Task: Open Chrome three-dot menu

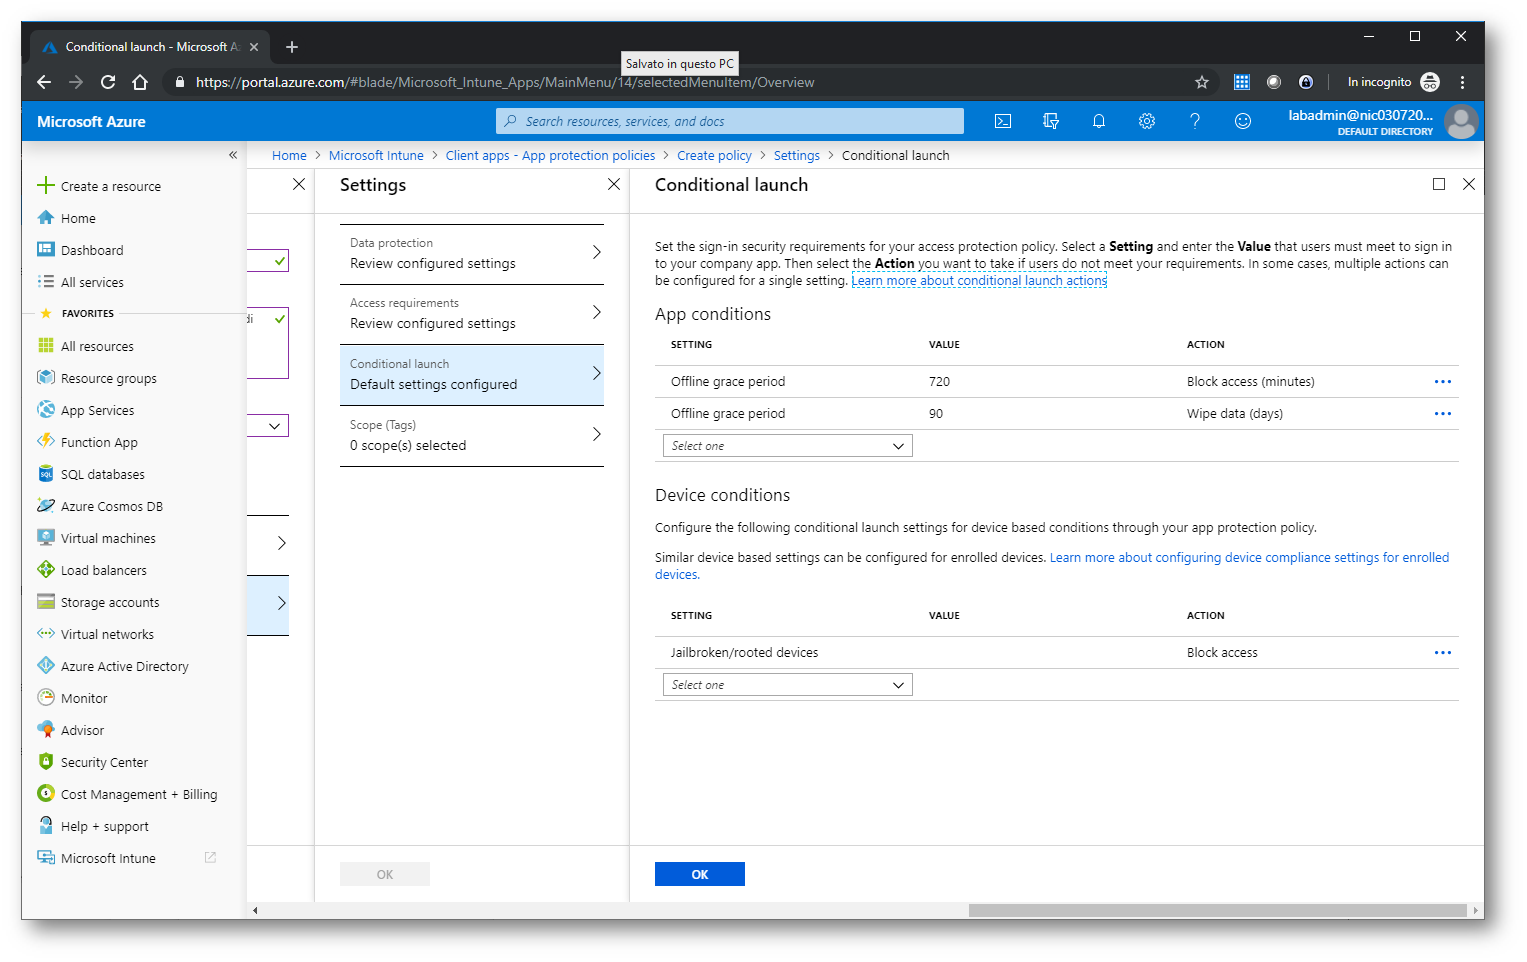Action: coord(1462,82)
